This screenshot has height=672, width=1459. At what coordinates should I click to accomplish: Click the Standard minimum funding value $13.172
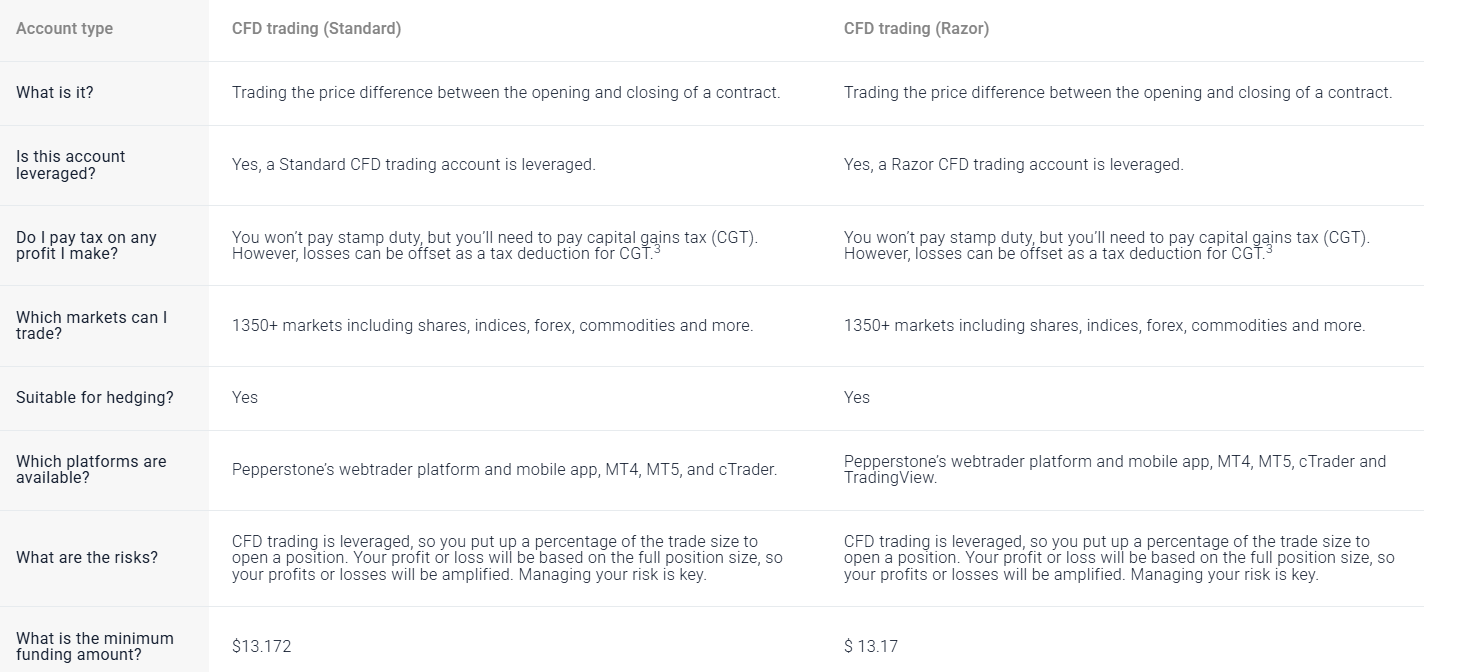262,646
